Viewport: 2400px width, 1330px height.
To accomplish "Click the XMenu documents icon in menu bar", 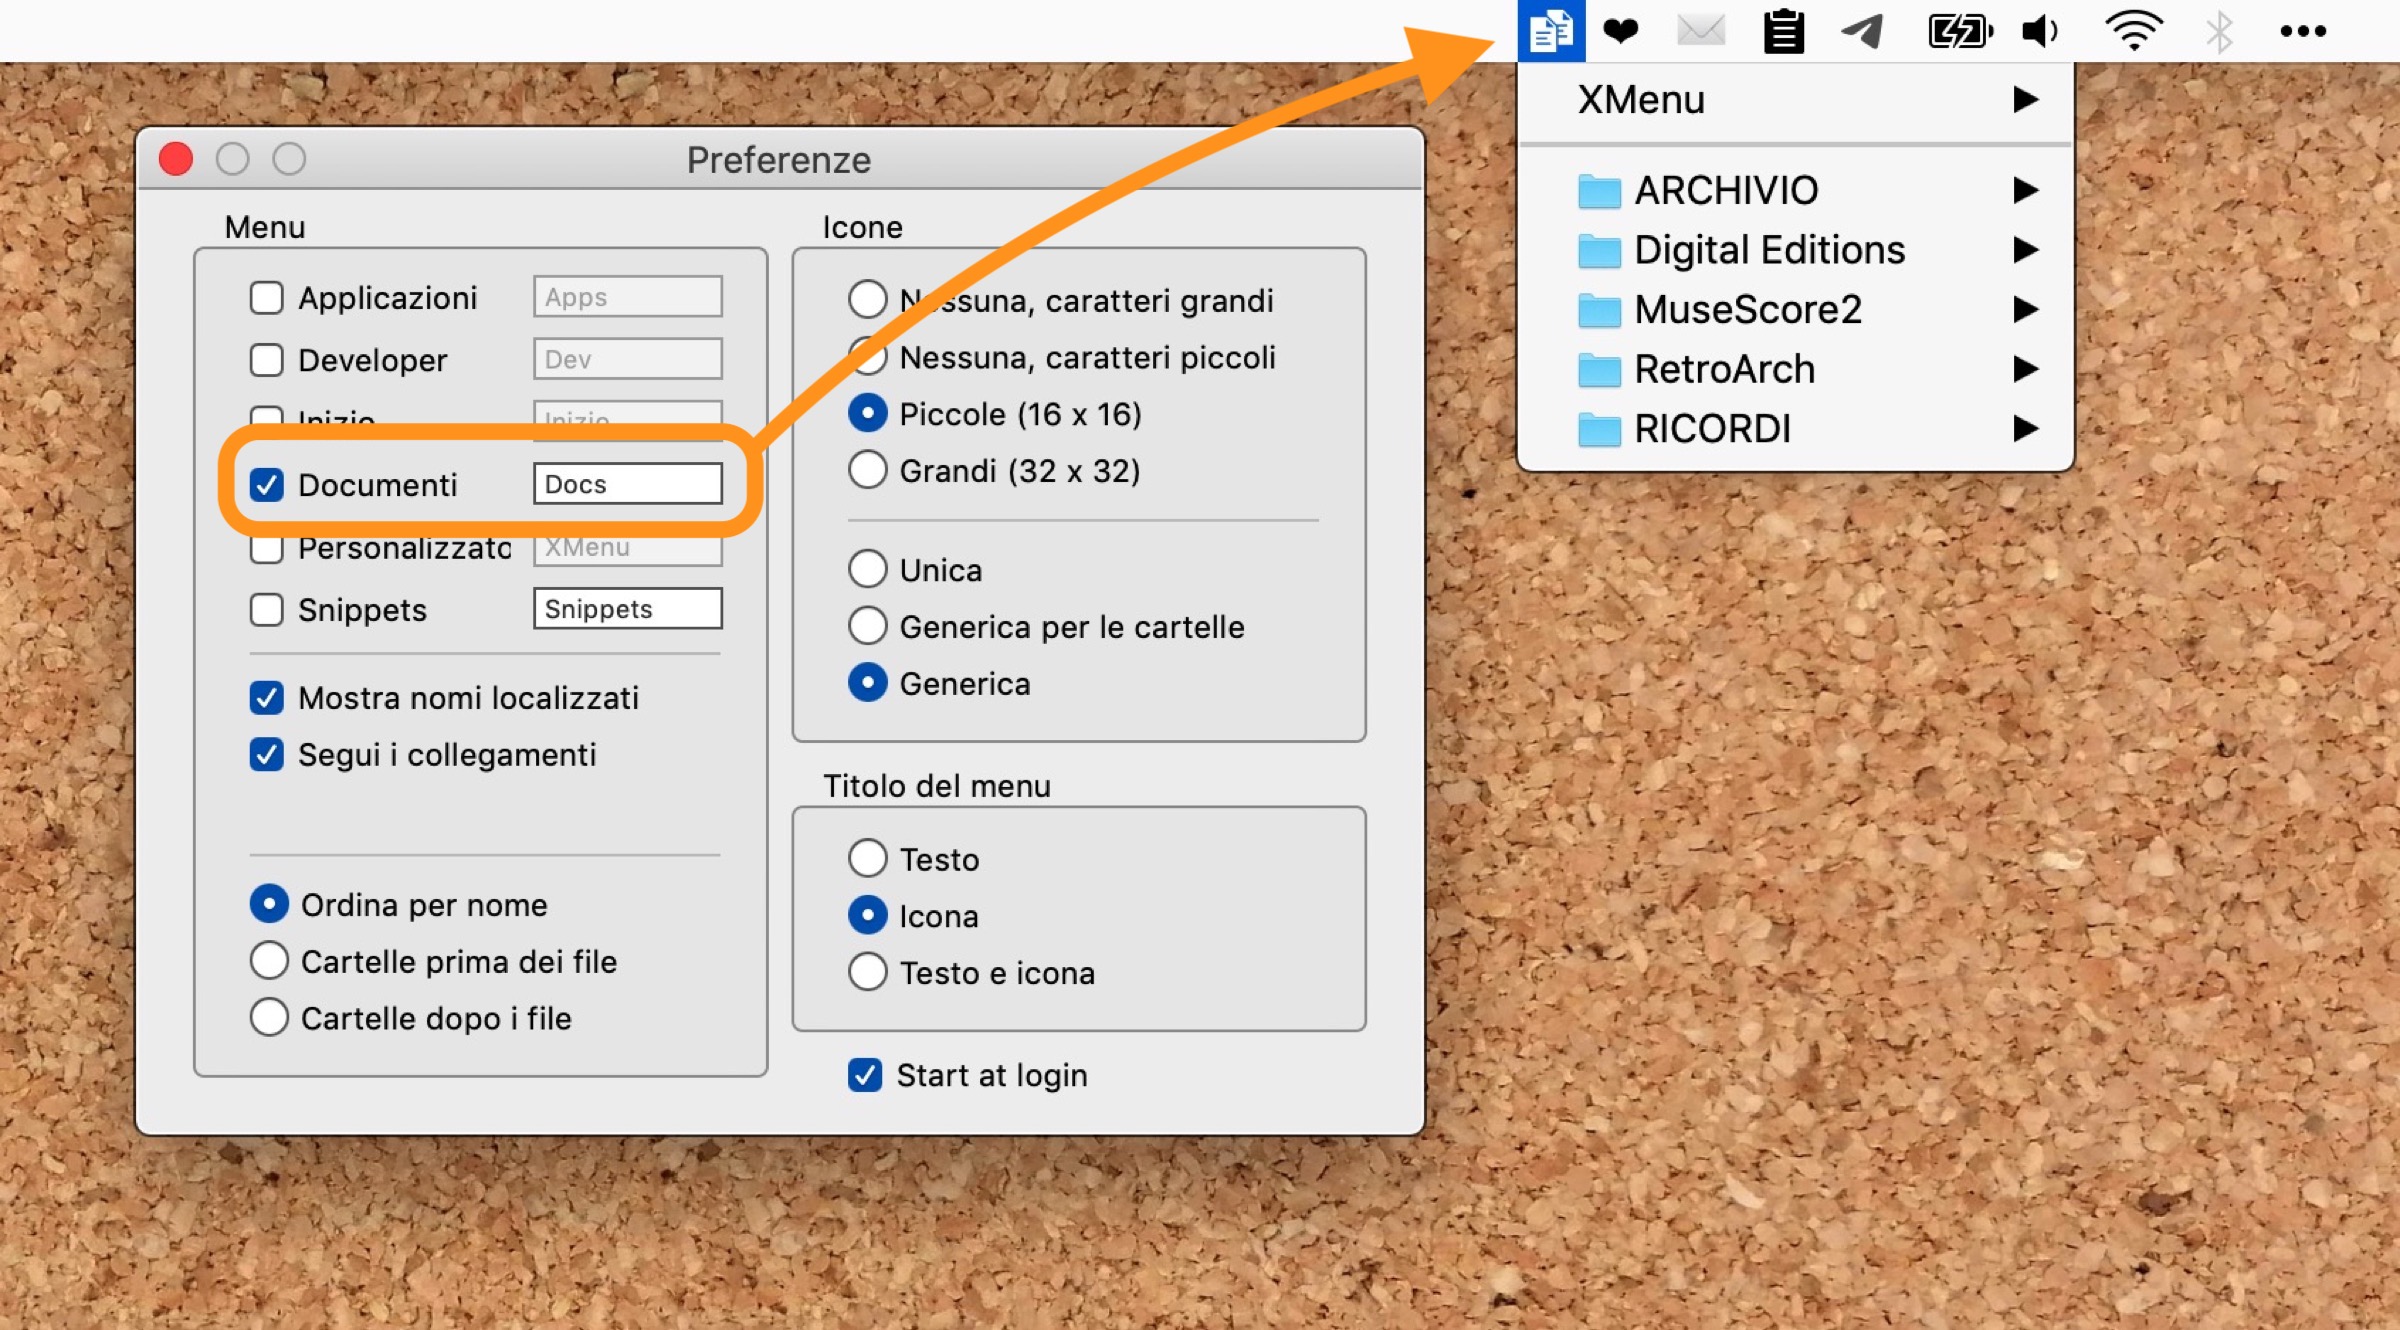I will click(x=1550, y=31).
